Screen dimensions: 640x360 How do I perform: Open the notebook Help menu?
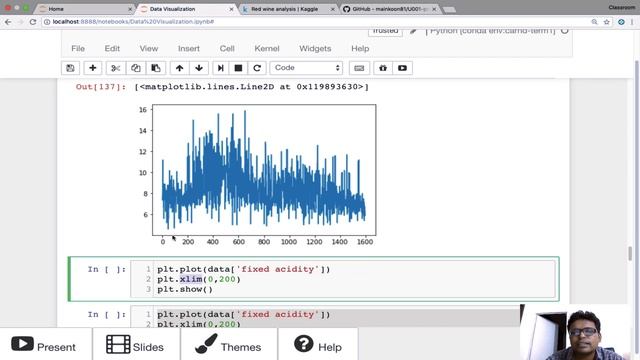(x=360, y=48)
